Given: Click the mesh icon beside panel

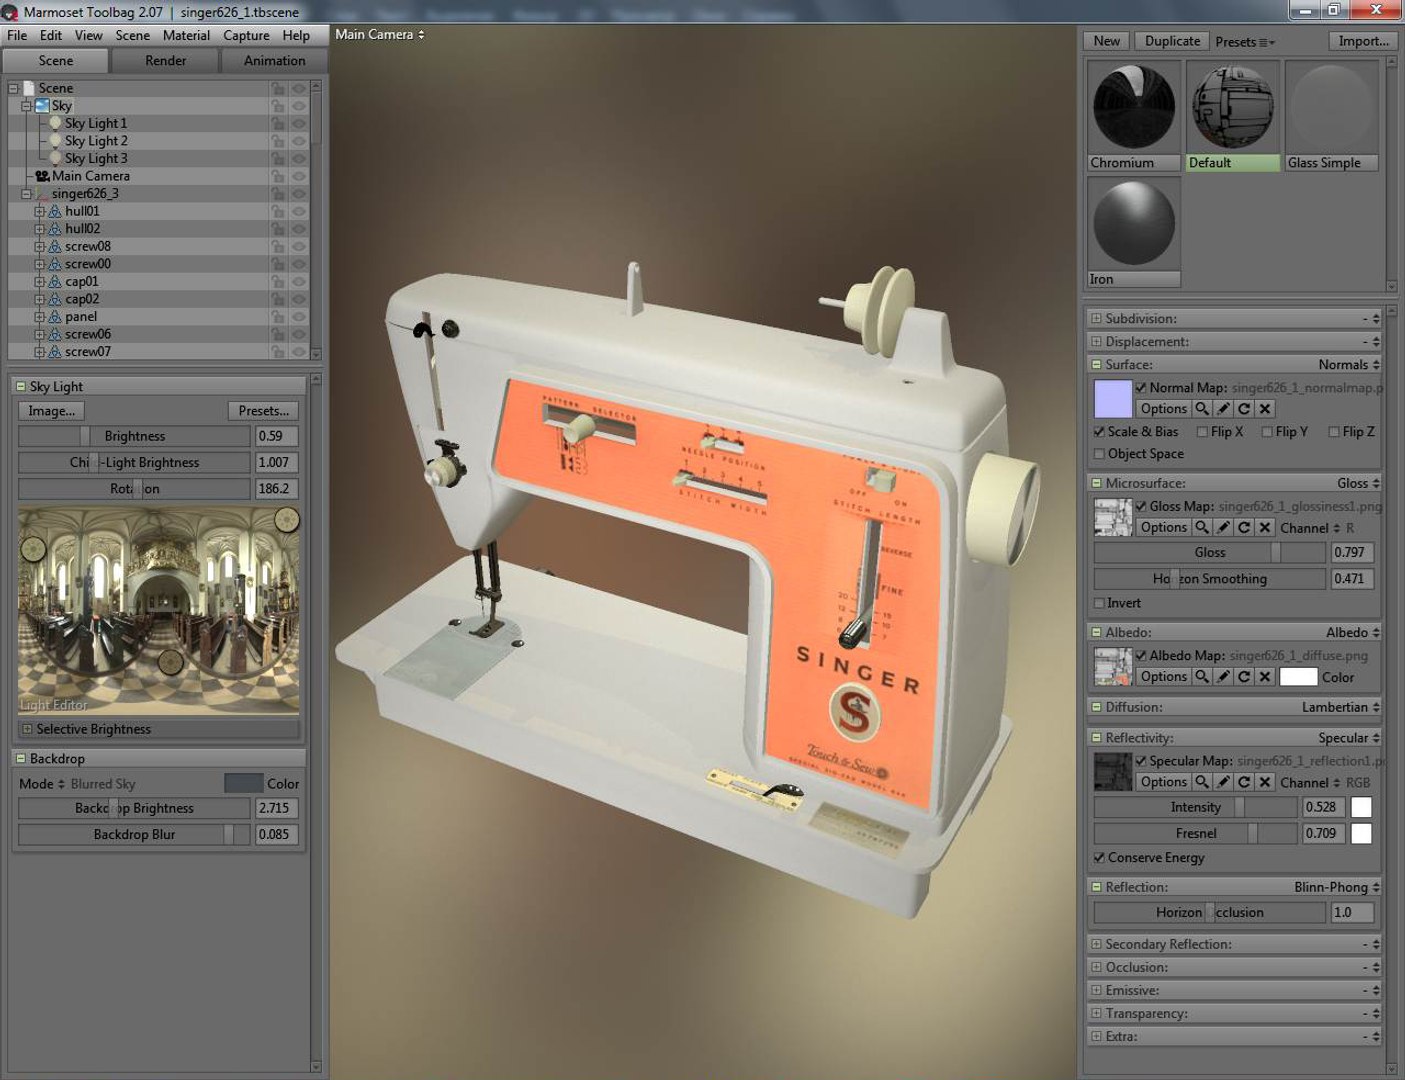Looking at the screenshot, I should [x=55, y=317].
